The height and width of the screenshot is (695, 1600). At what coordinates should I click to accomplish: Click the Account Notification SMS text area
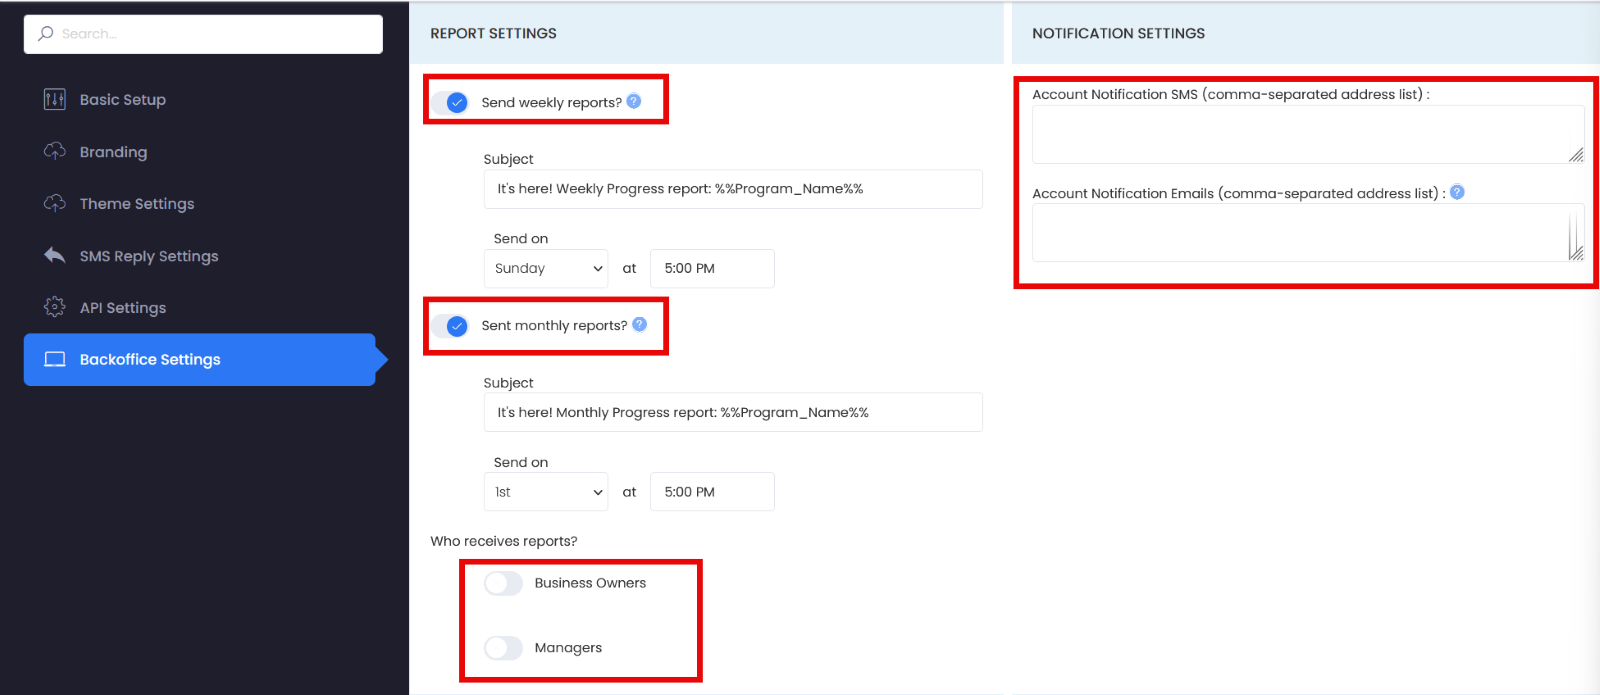pyautogui.click(x=1308, y=134)
